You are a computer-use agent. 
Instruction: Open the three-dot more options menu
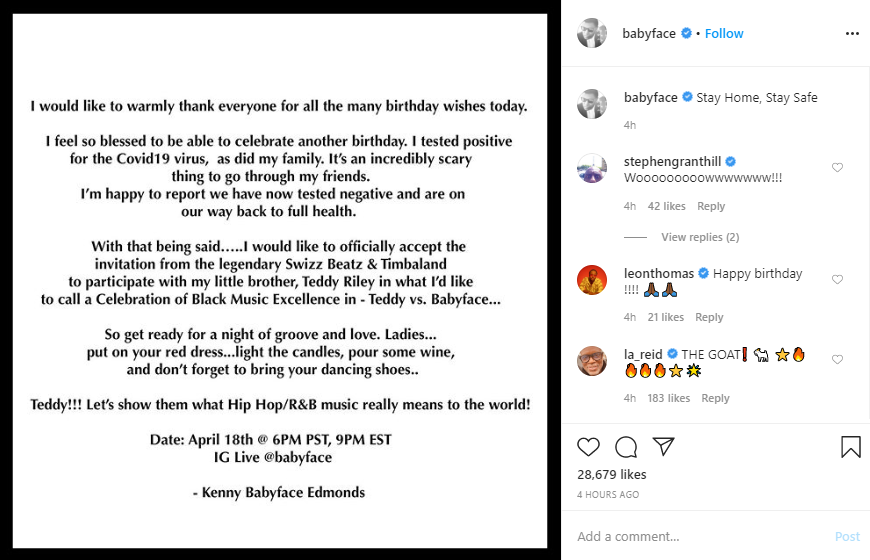tap(852, 33)
